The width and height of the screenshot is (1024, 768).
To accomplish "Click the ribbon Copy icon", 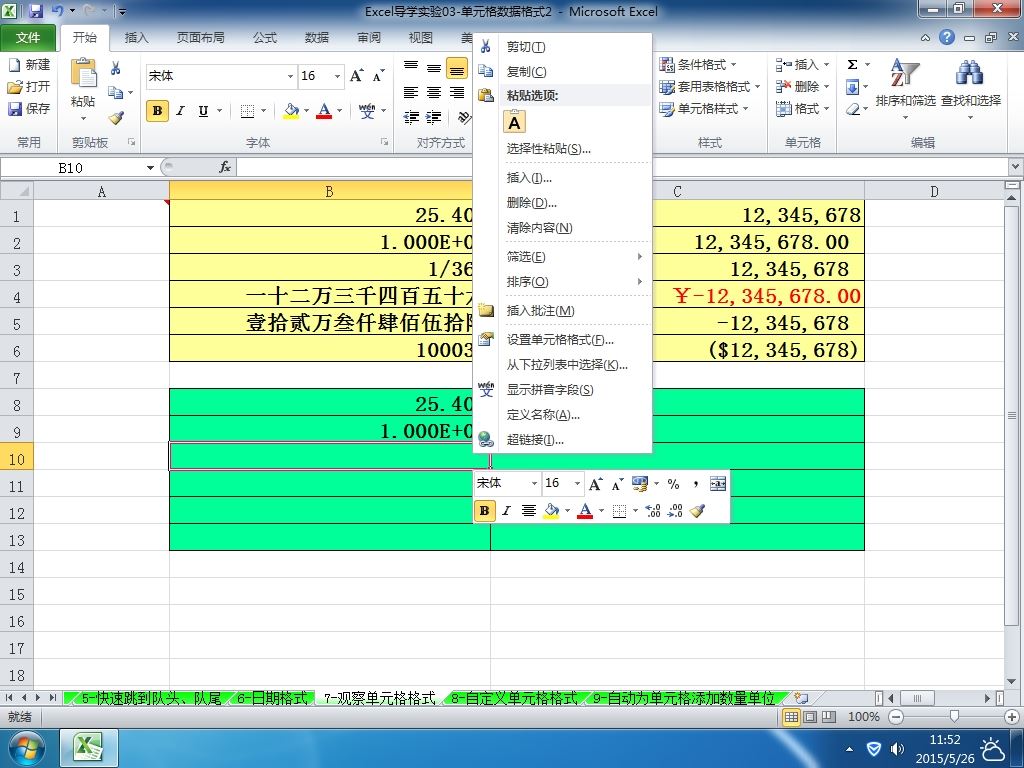I will [x=116, y=93].
